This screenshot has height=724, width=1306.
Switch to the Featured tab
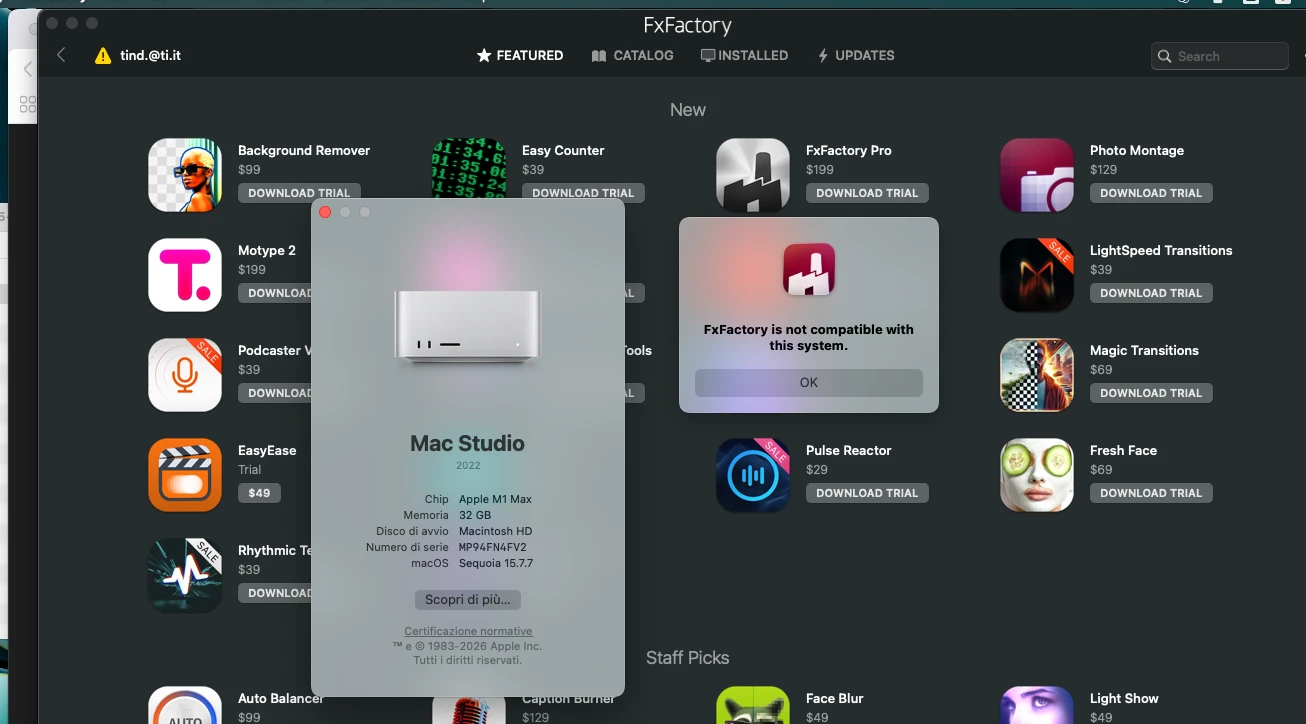(x=520, y=56)
